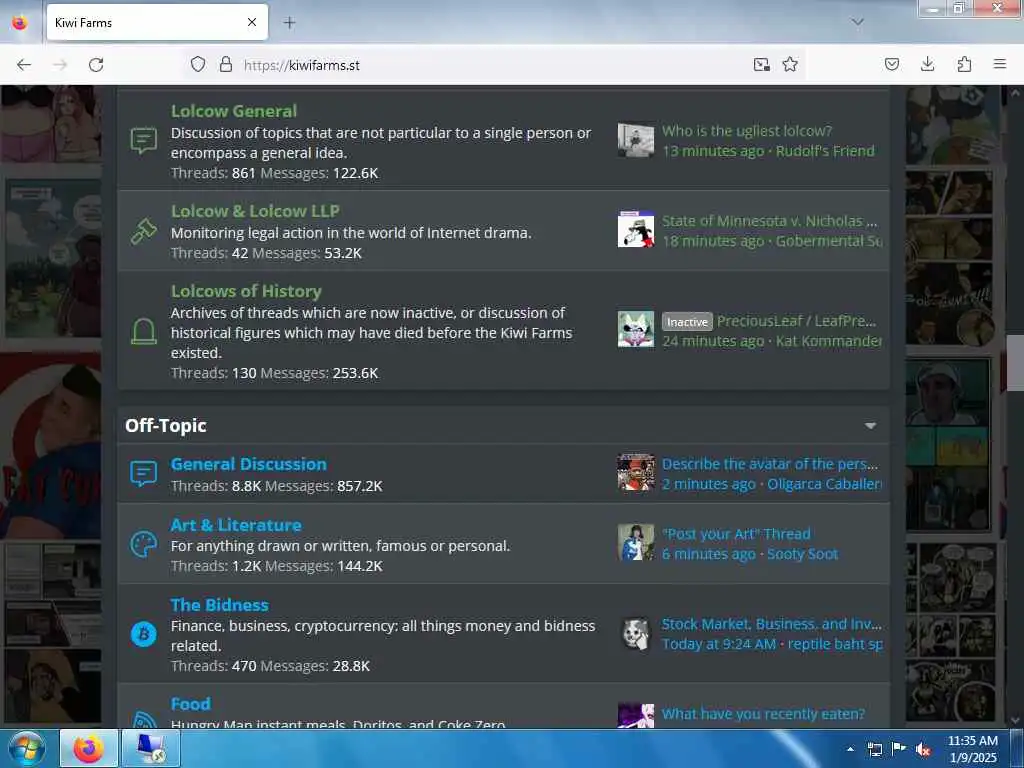
Task: Click the palette icon for Art & Literature
Action: (x=143, y=544)
